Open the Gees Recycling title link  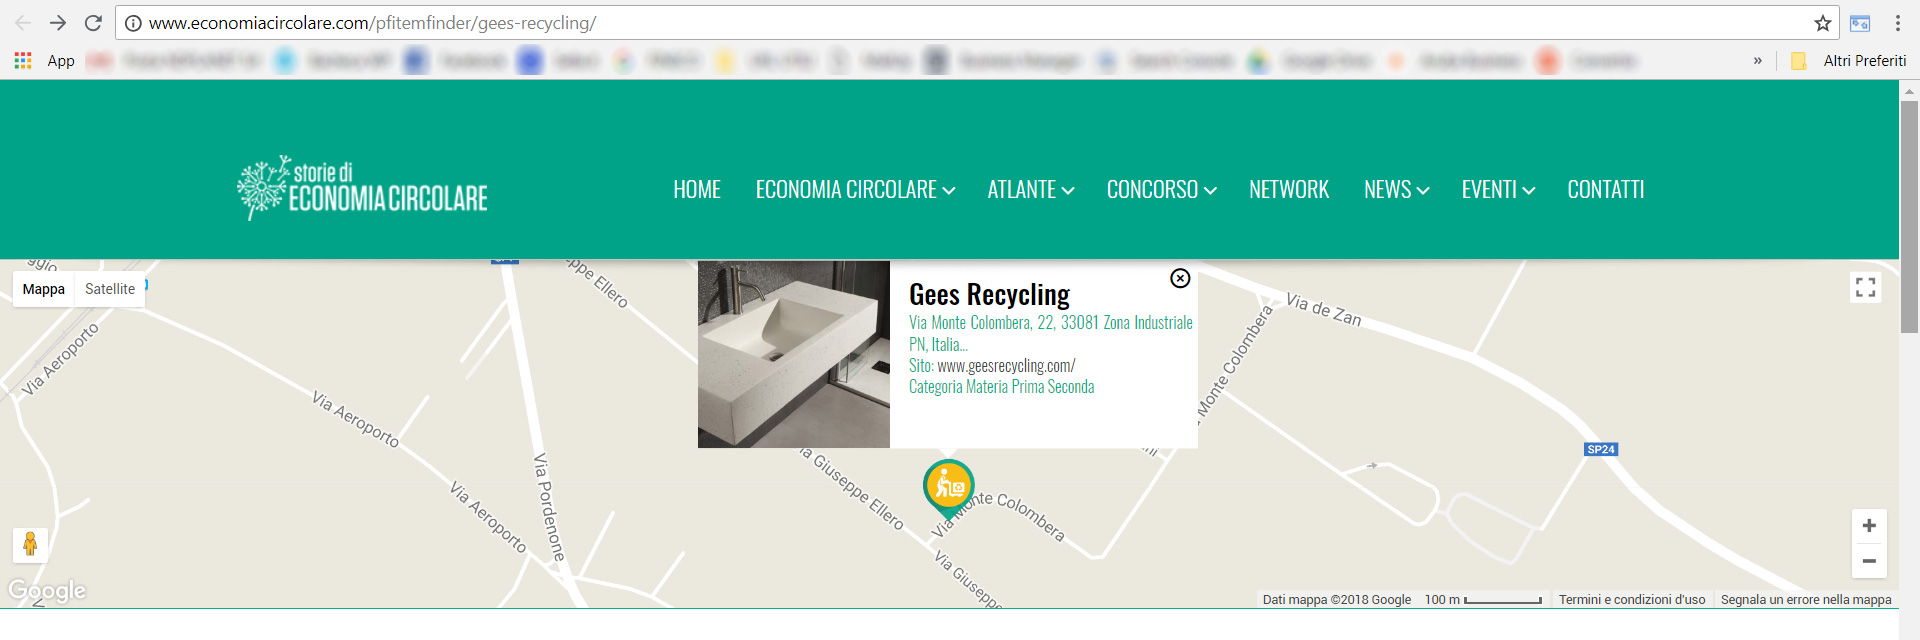(x=989, y=294)
